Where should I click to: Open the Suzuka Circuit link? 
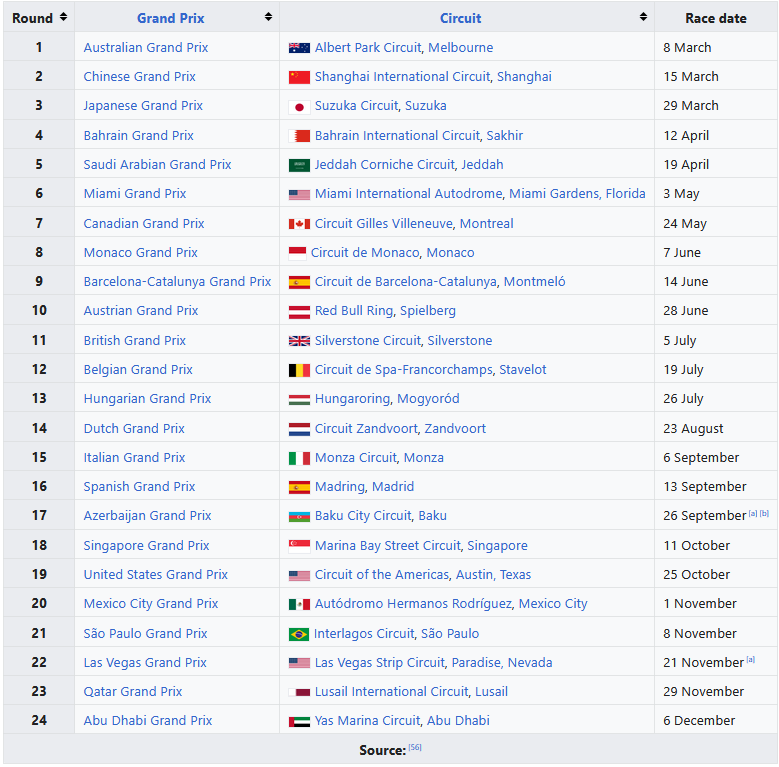pyautogui.click(x=356, y=106)
